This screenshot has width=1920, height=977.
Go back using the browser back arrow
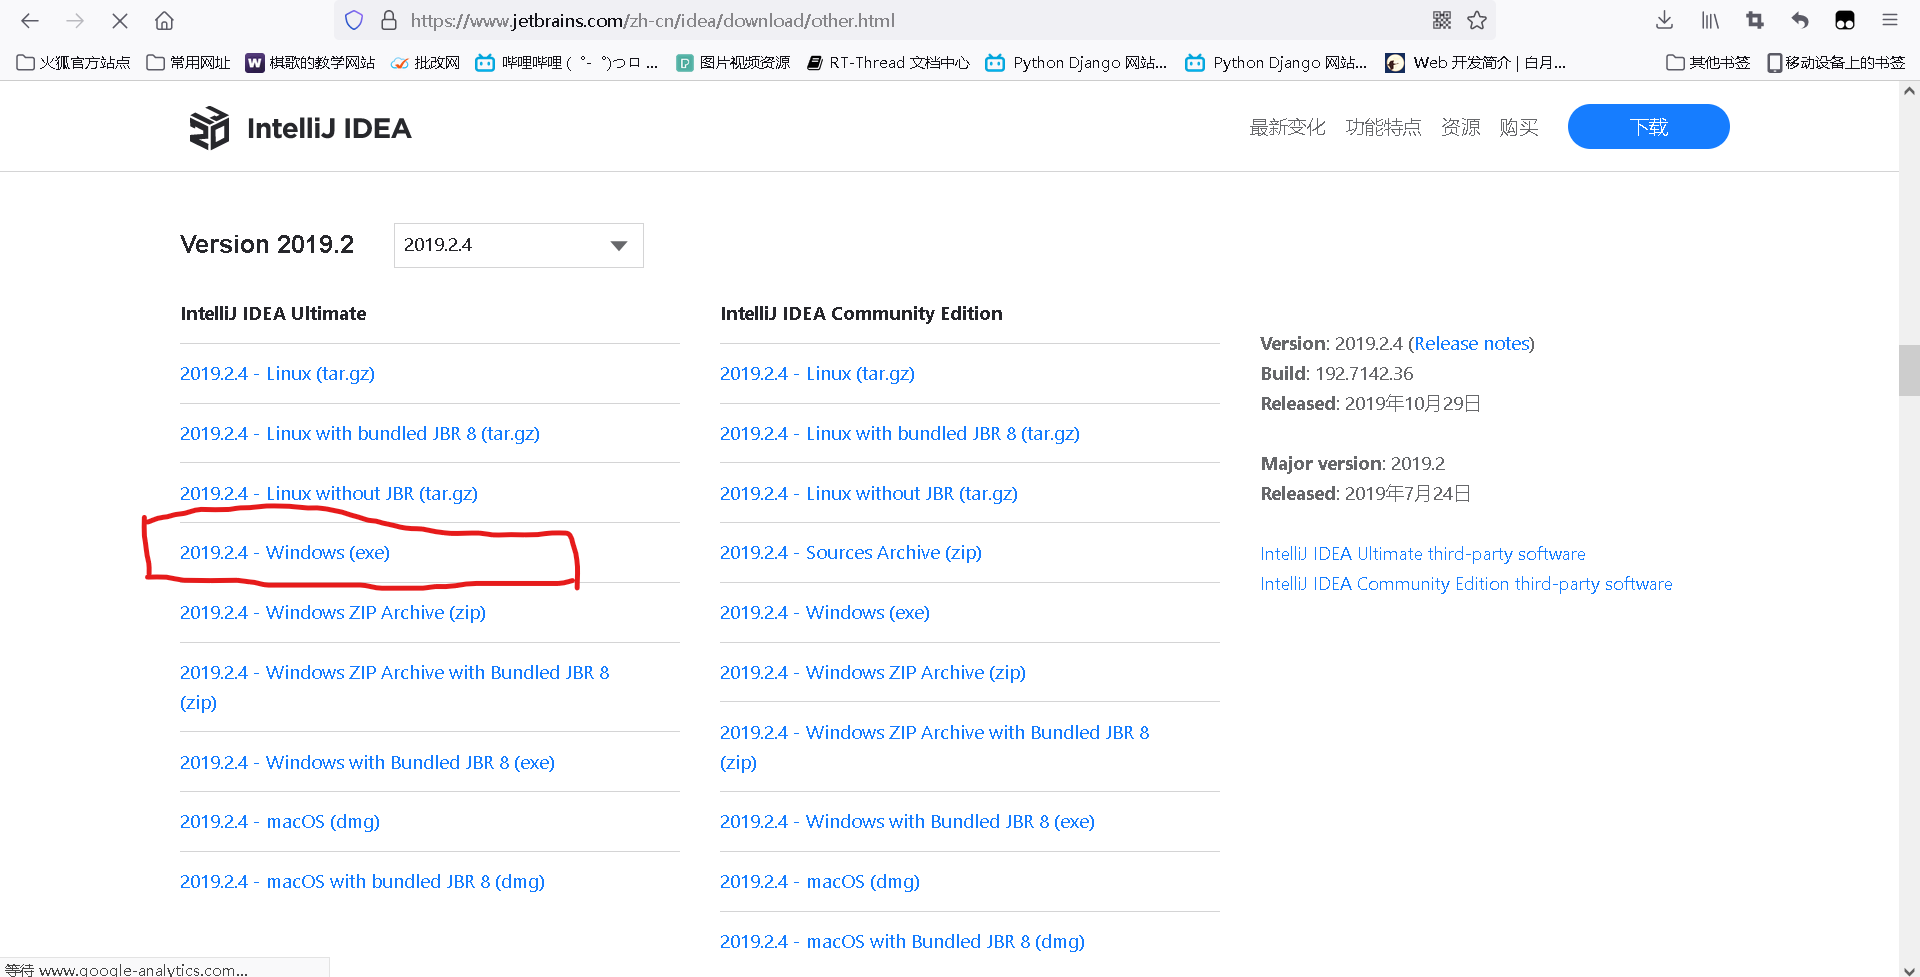pyautogui.click(x=30, y=20)
